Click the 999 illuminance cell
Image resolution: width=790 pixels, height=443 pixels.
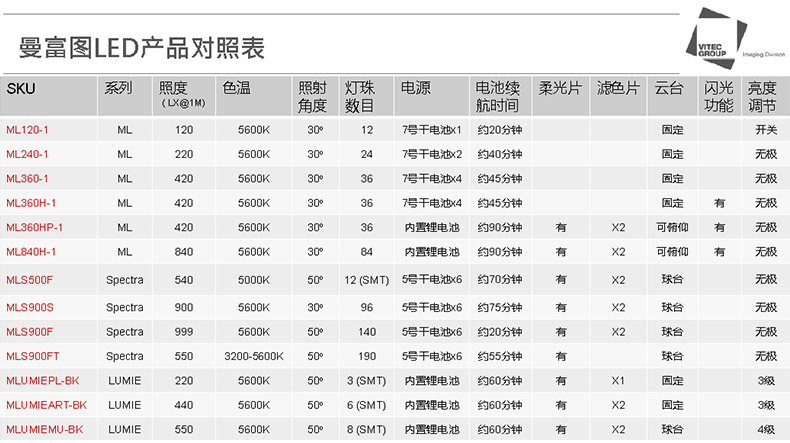click(184, 332)
